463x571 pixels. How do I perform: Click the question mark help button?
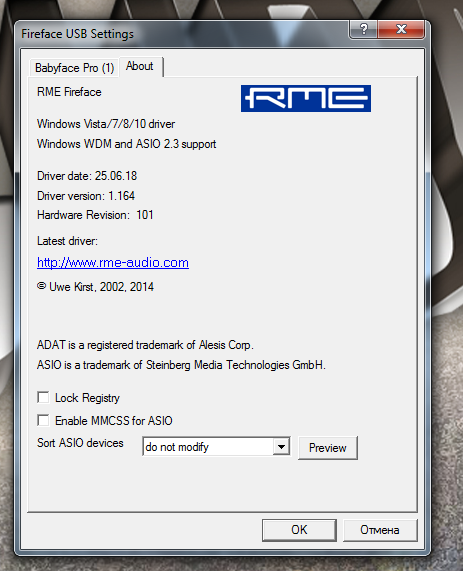pyautogui.click(x=363, y=29)
